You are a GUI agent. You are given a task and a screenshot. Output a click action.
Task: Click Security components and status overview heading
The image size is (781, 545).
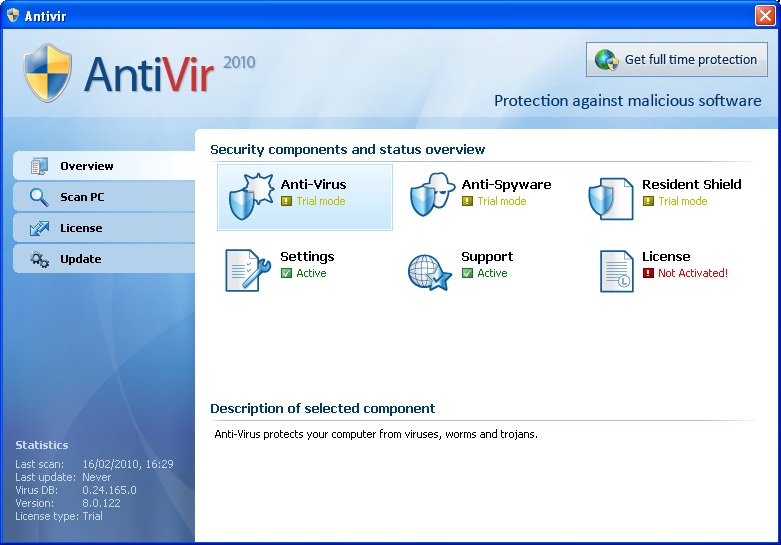coord(347,149)
